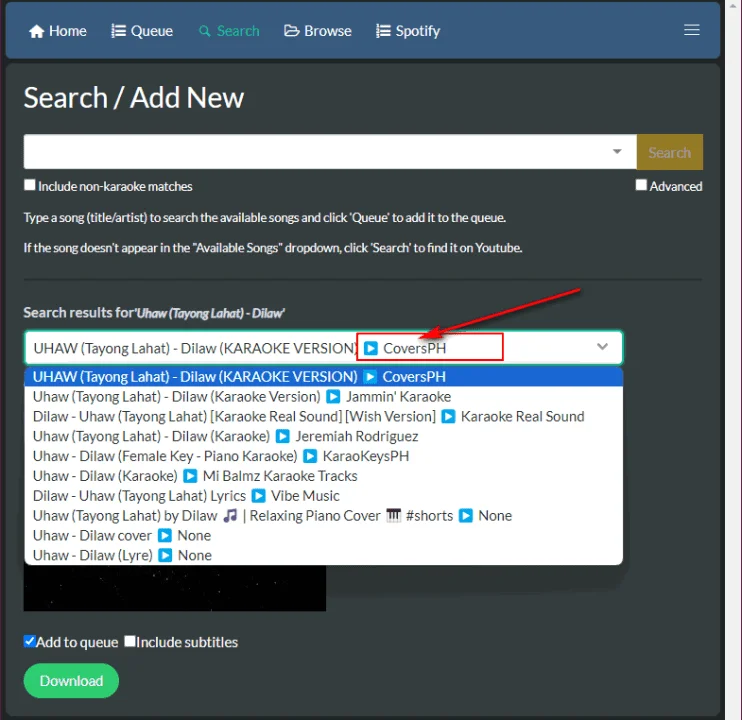The image size is (742, 720).
Task: Pick the Vibe Music Lyrics result
Action: [323, 496]
